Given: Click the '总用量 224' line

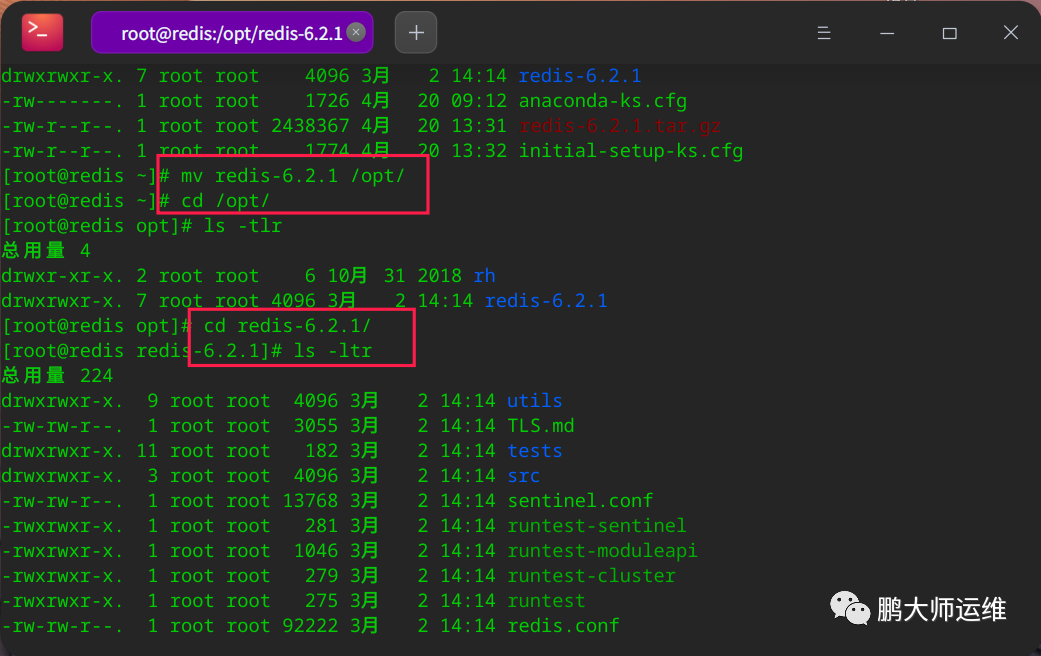Looking at the screenshot, I should pos(57,376).
